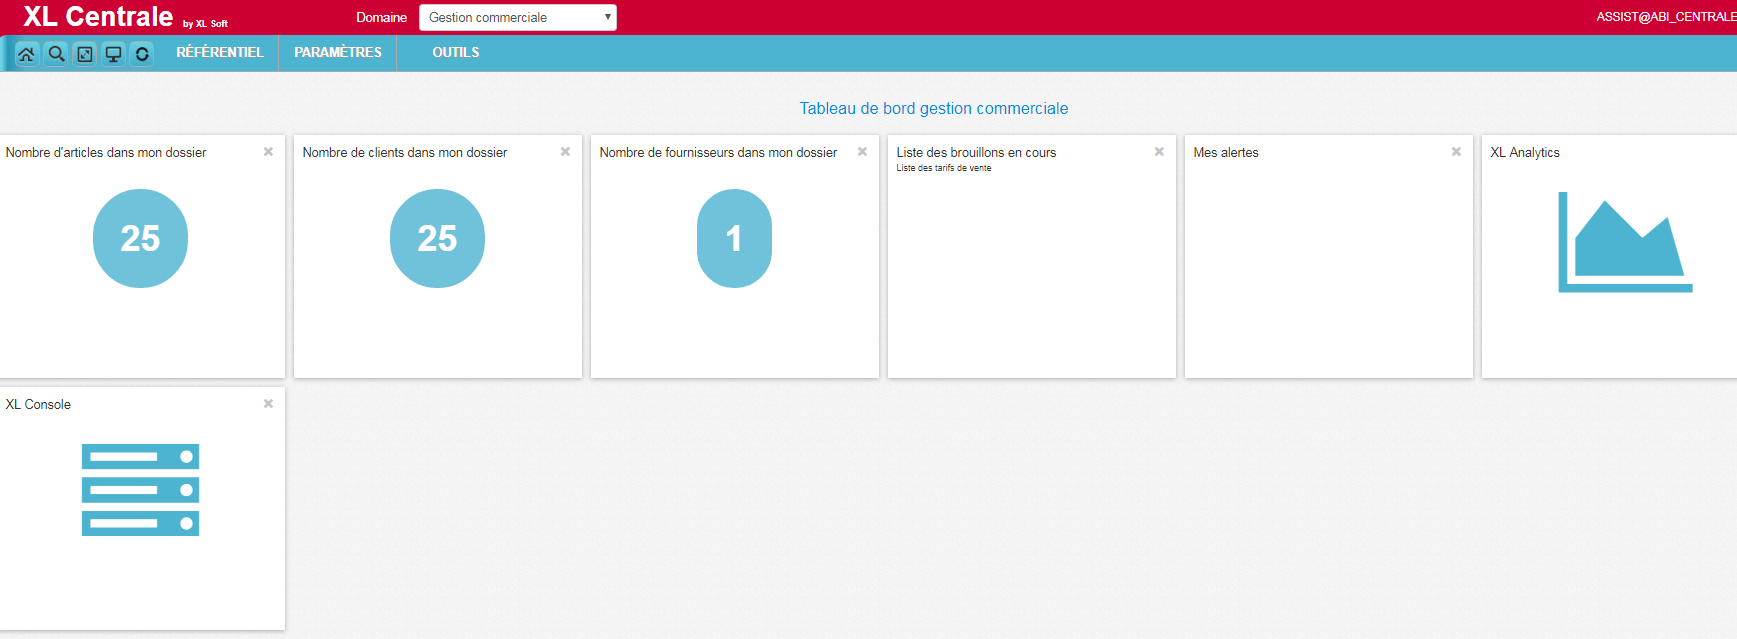The image size is (1737, 639).
Task: Click the 'XL Analytics' widget title
Action: click(1525, 153)
